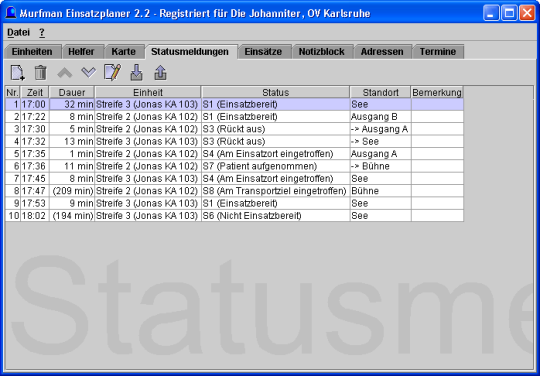Open the ? help menu
Image resolution: width=540 pixels, height=376 pixels.
click(x=42, y=32)
